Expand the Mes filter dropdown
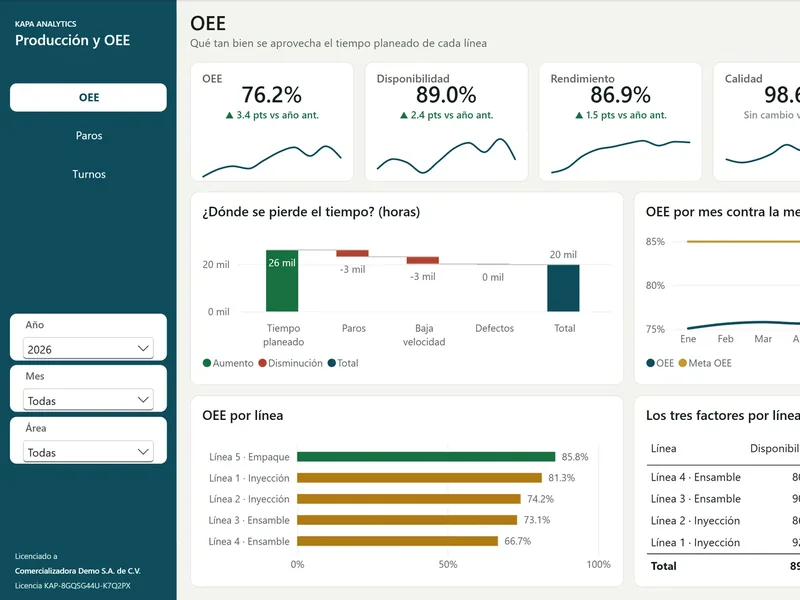This screenshot has width=800, height=600. click(88, 400)
